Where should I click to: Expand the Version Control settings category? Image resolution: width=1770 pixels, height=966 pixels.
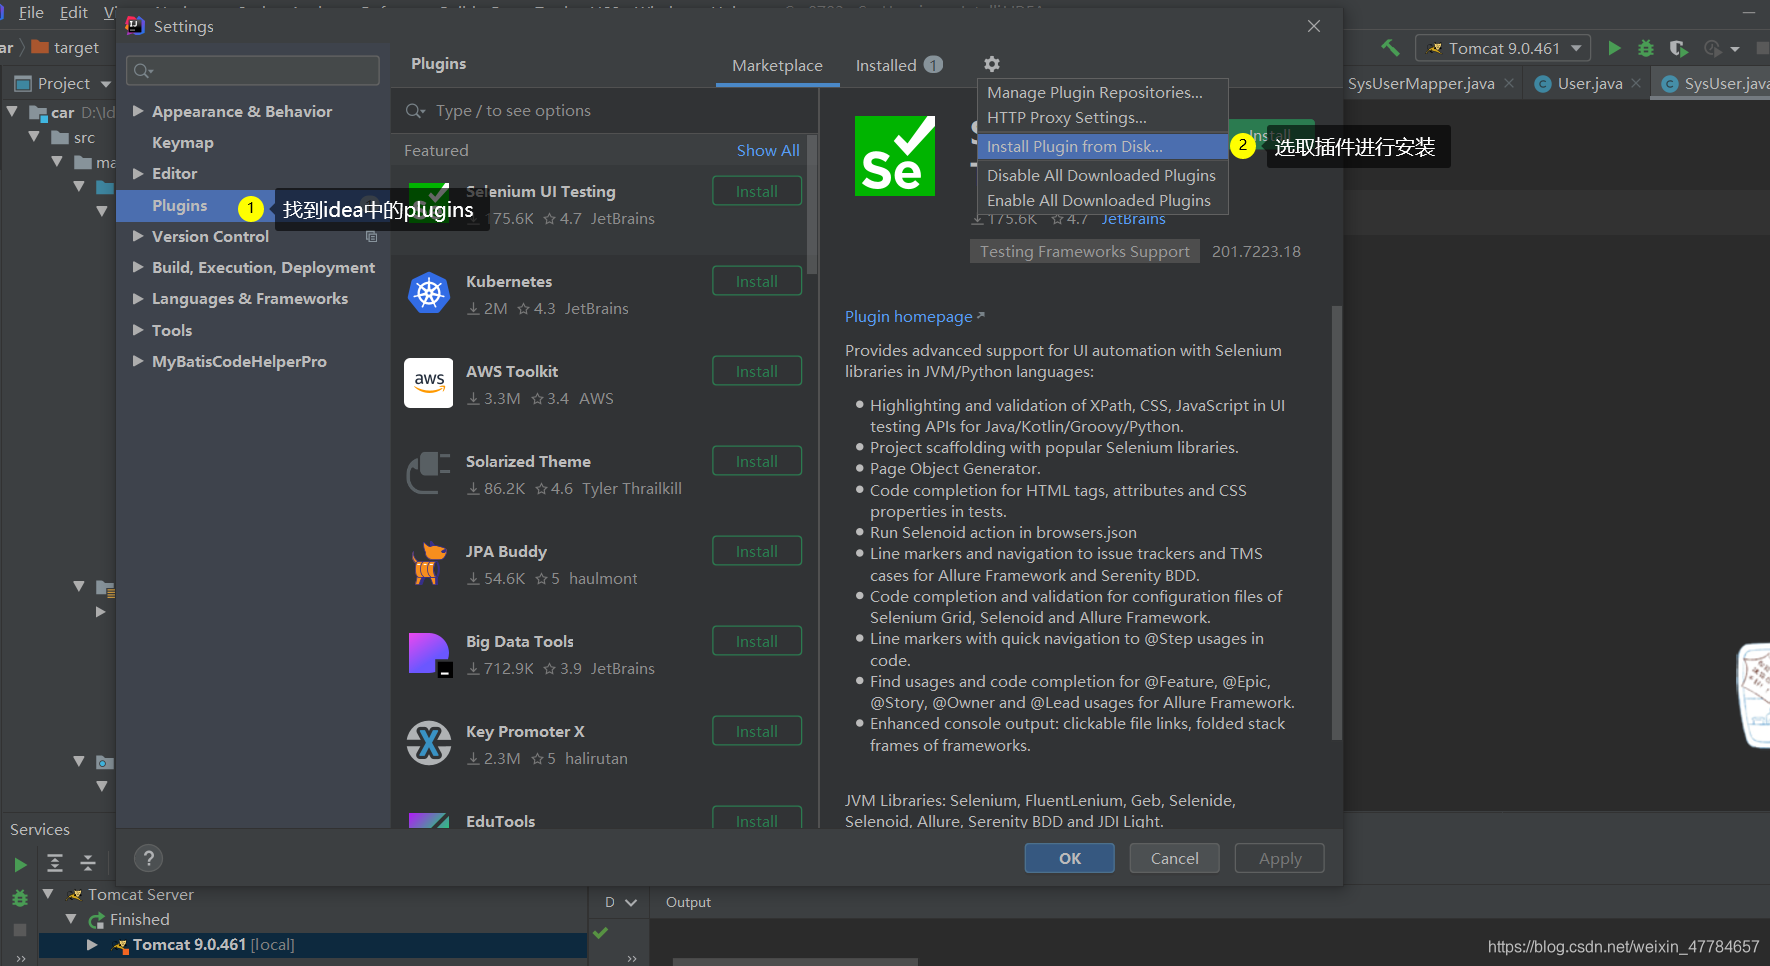coord(138,236)
